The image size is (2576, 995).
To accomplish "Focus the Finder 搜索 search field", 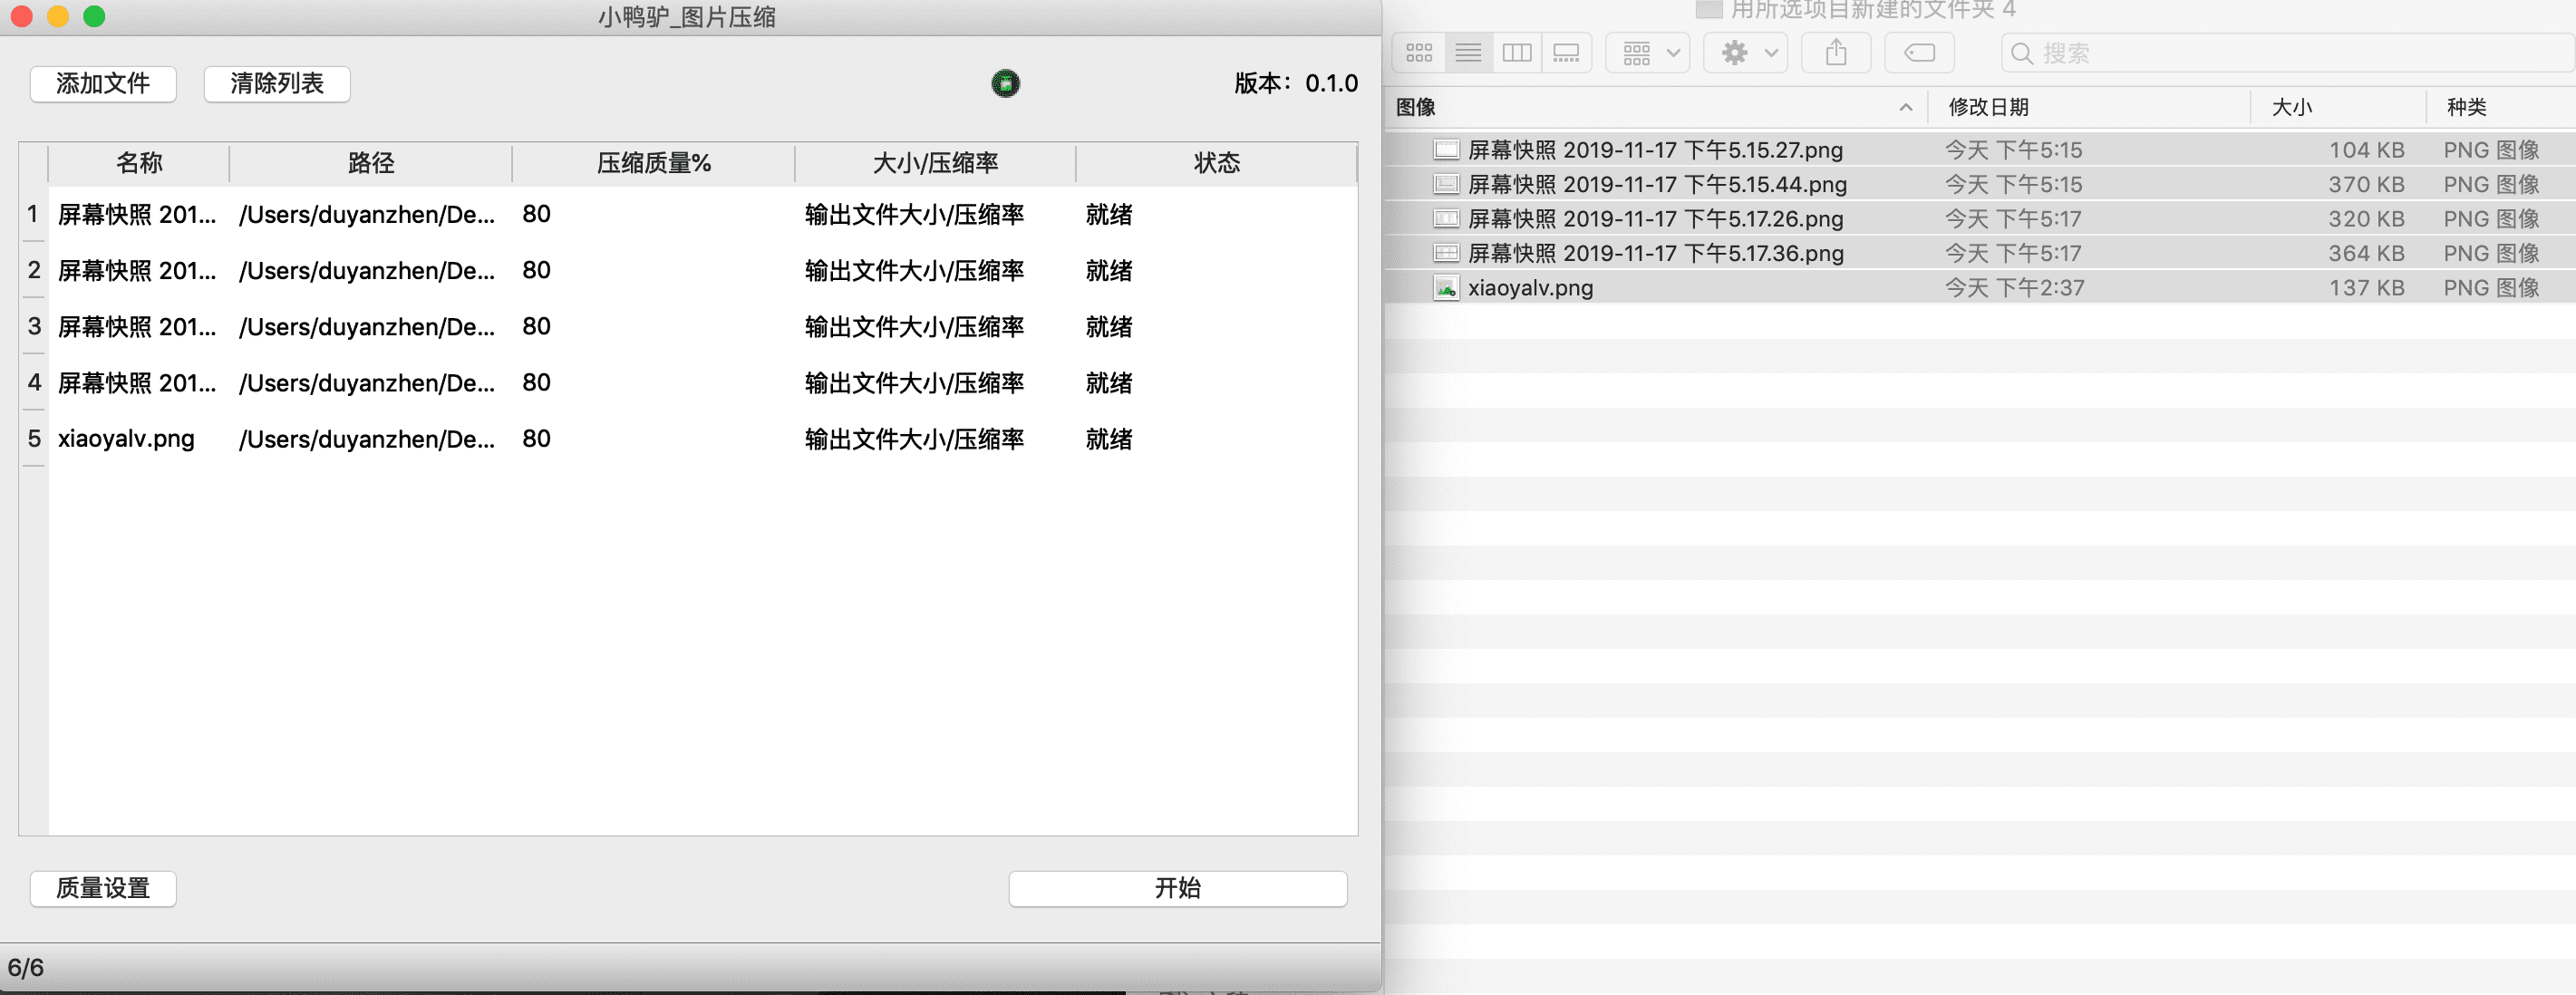I will click(x=2288, y=53).
